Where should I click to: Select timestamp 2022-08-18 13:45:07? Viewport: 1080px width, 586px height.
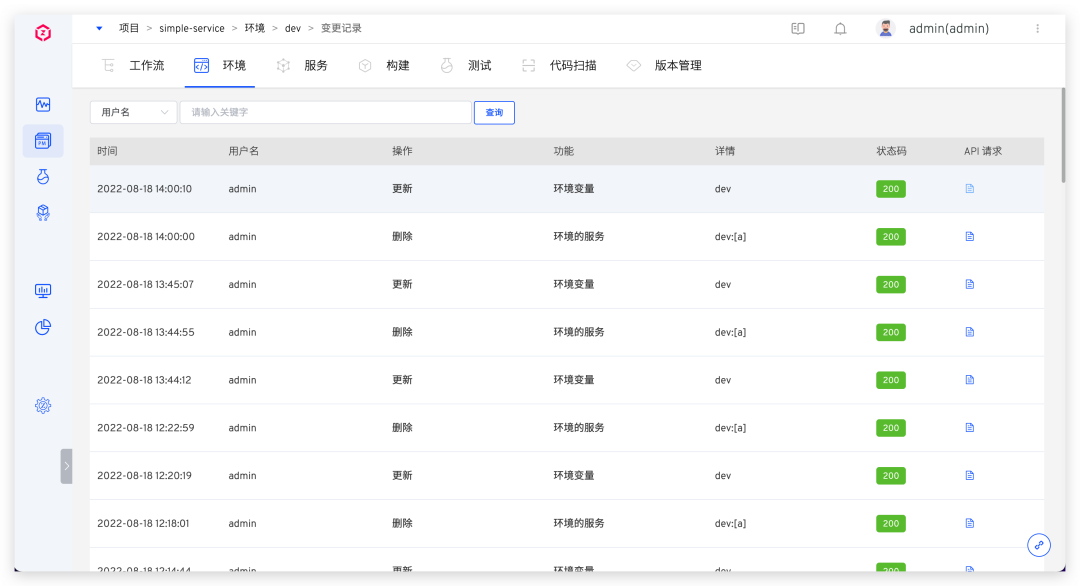pos(145,284)
